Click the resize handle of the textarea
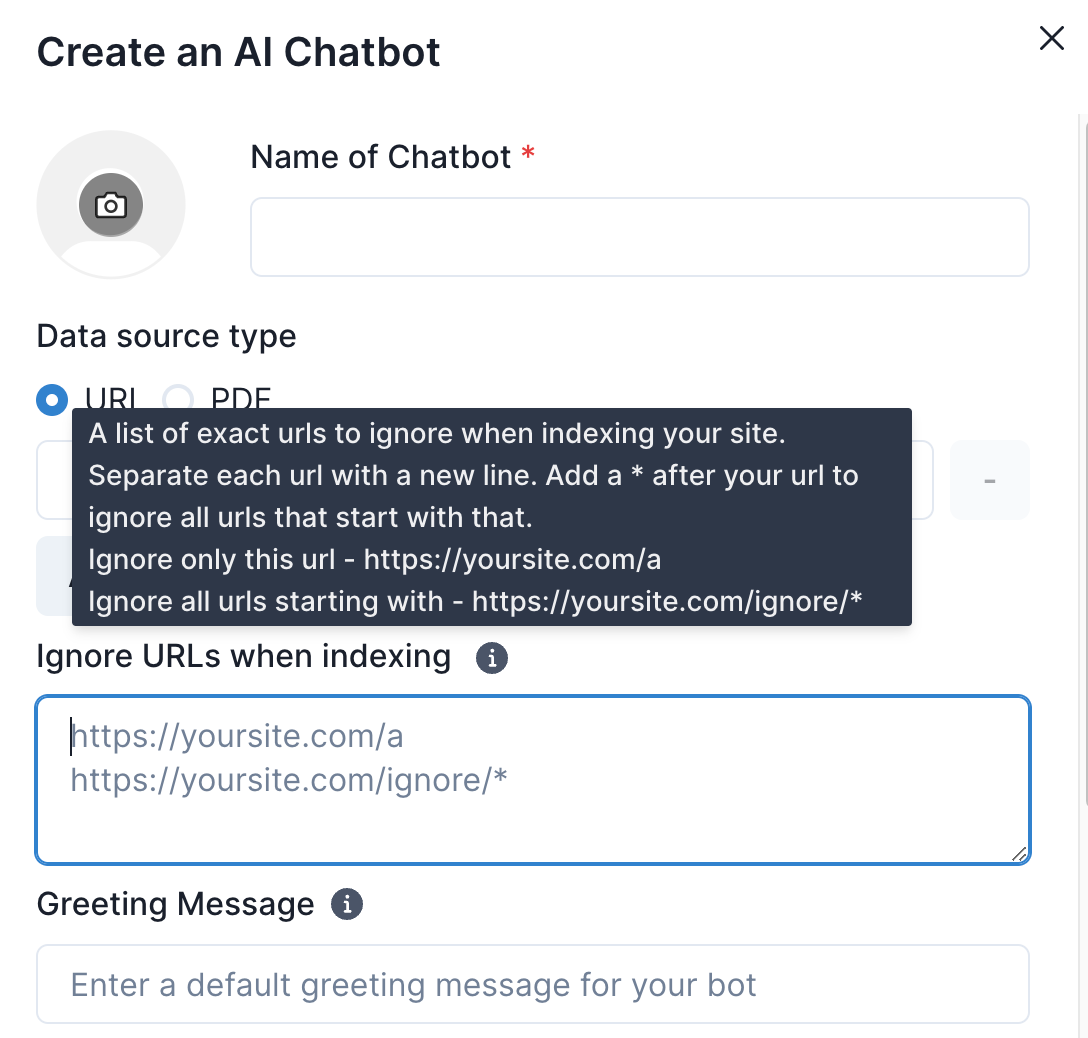 click(x=1018, y=853)
